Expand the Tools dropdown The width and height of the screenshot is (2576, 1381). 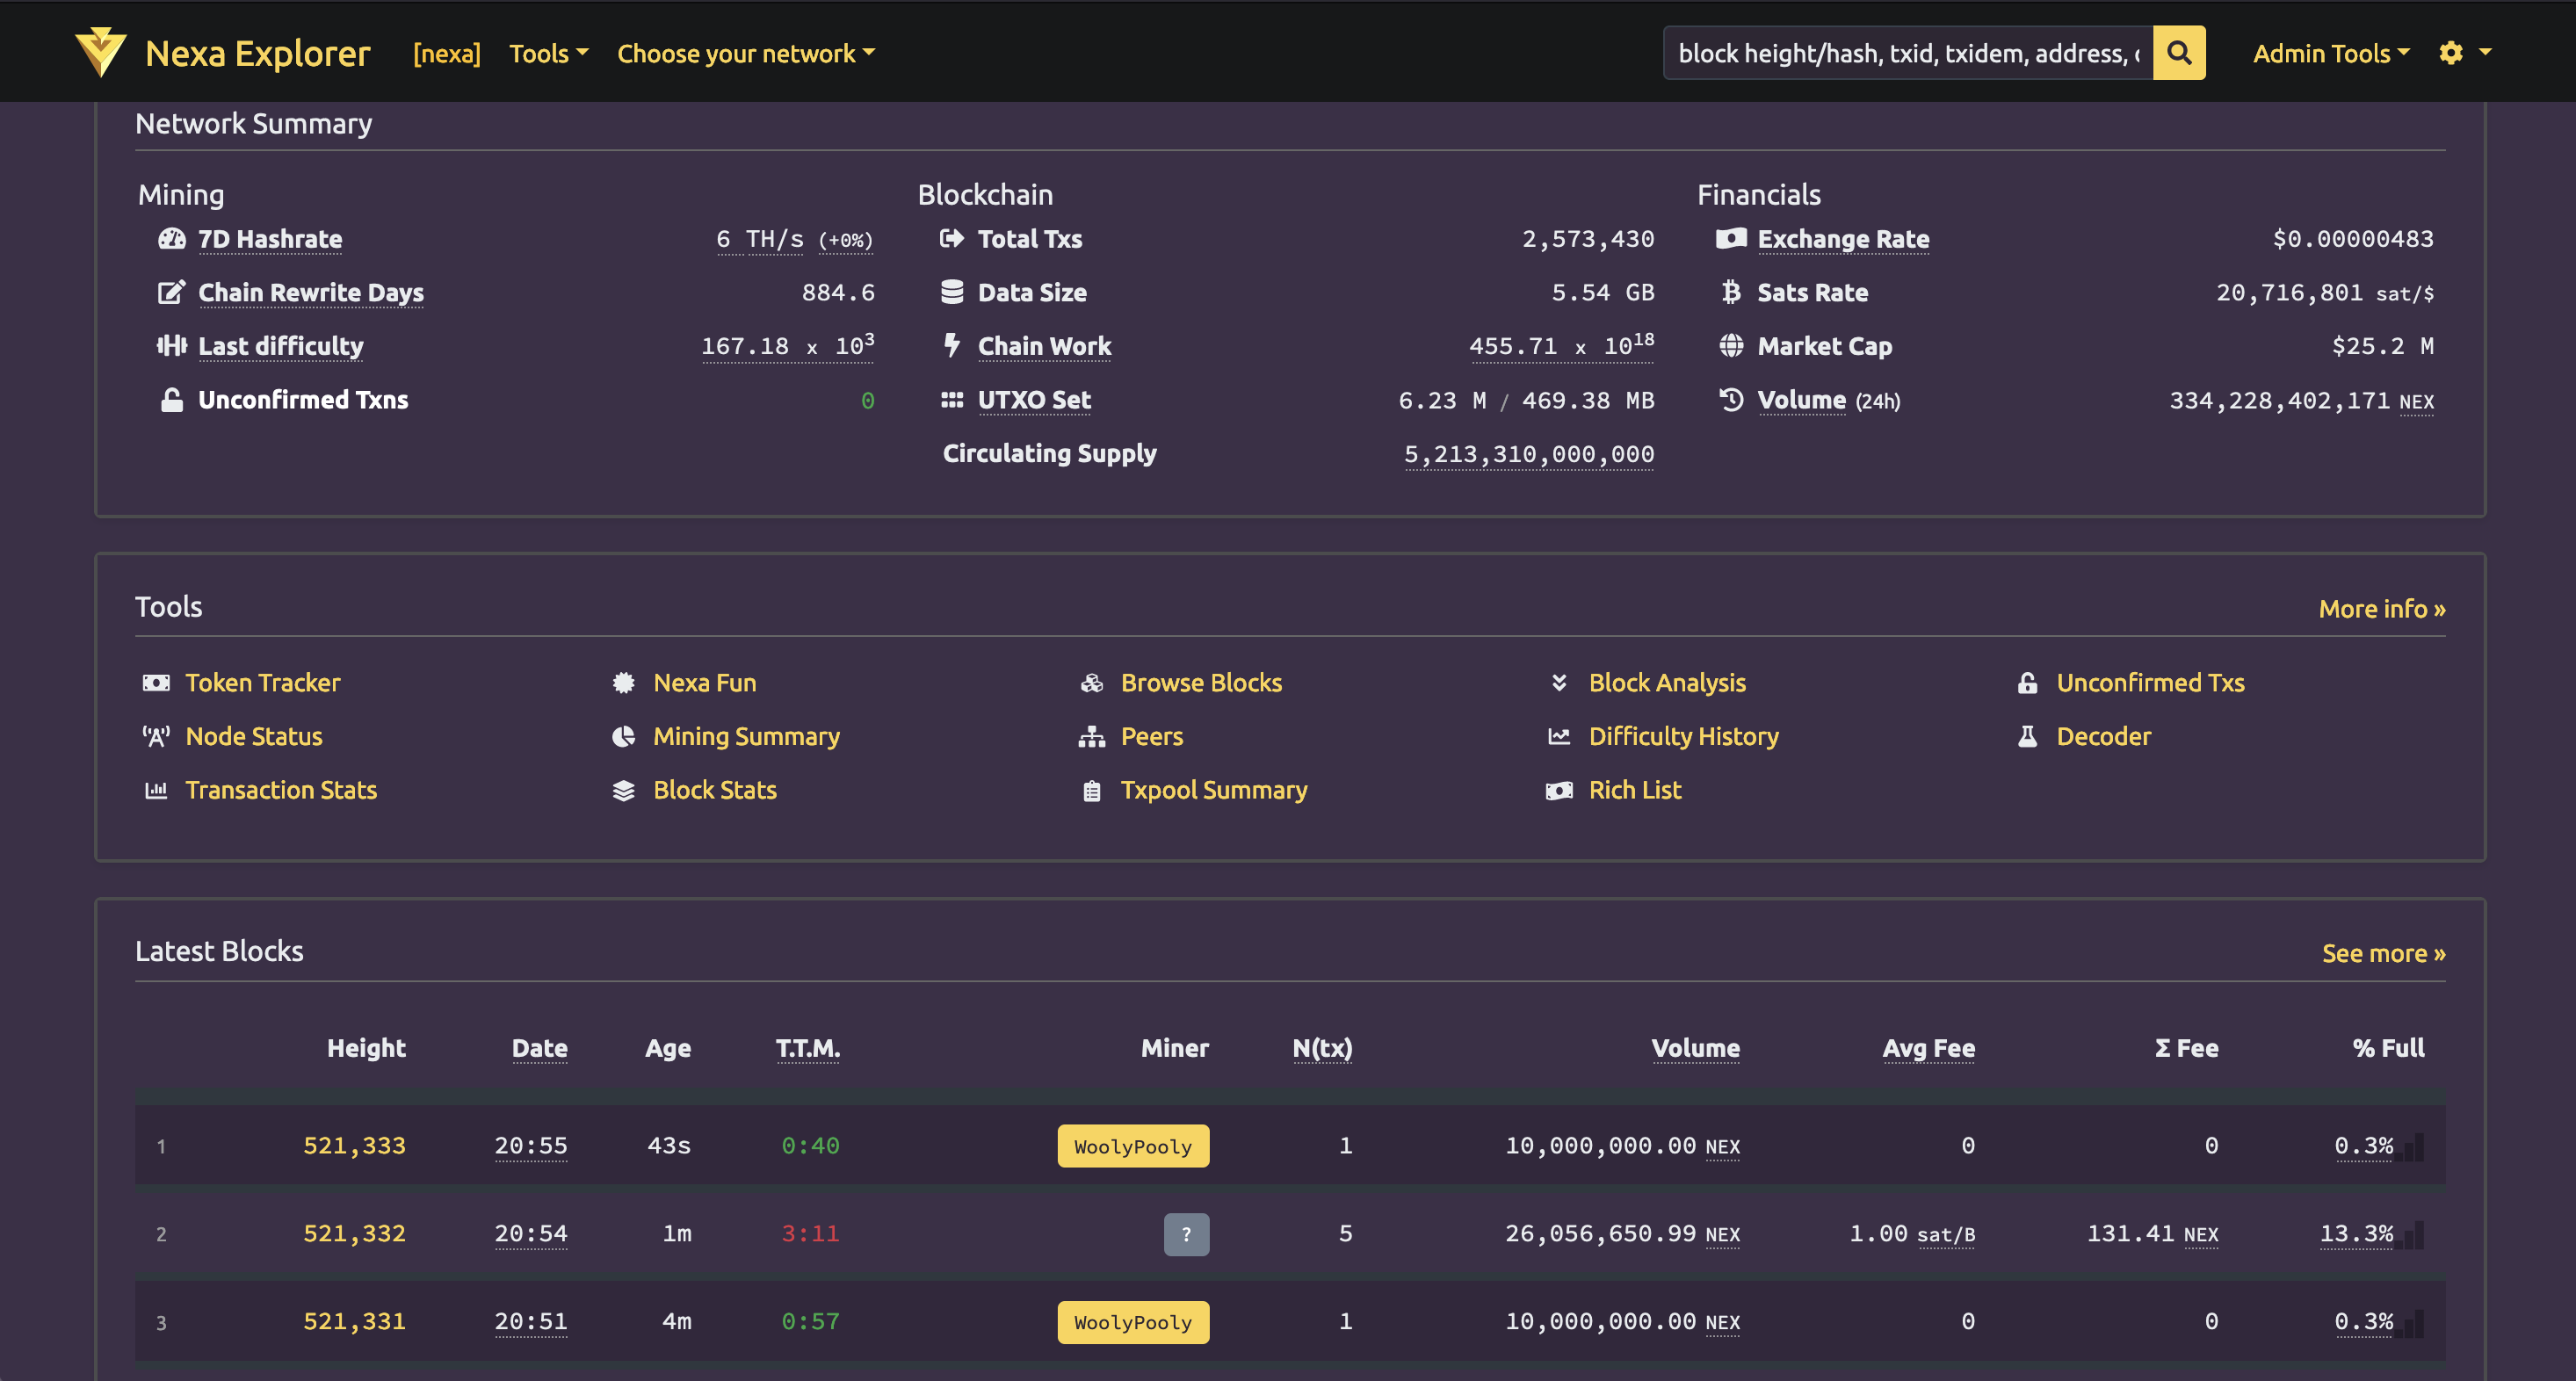[x=547, y=53]
